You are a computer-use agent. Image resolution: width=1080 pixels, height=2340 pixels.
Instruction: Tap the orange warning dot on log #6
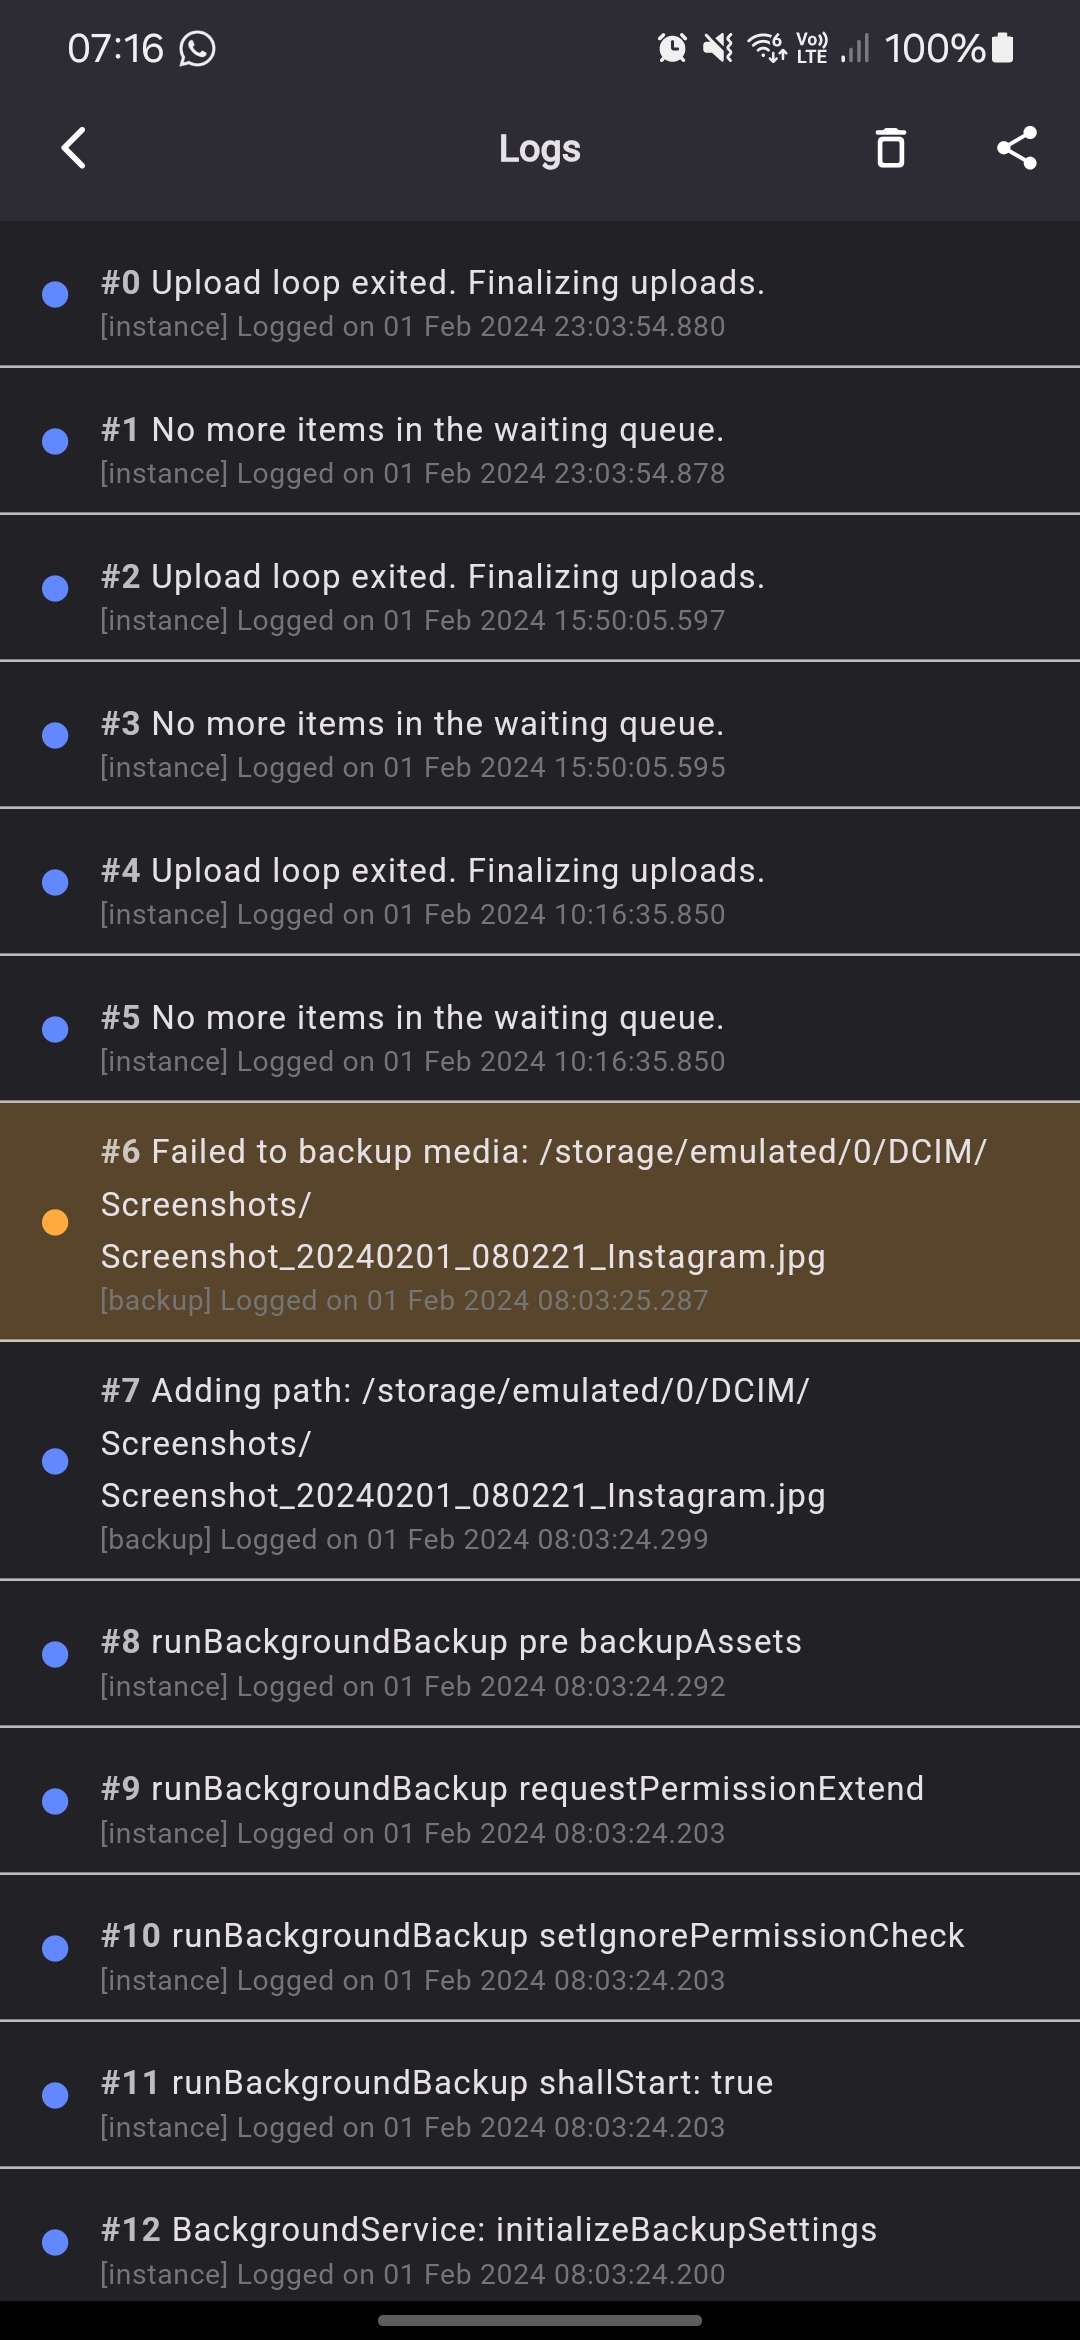[x=55, y=1222]
